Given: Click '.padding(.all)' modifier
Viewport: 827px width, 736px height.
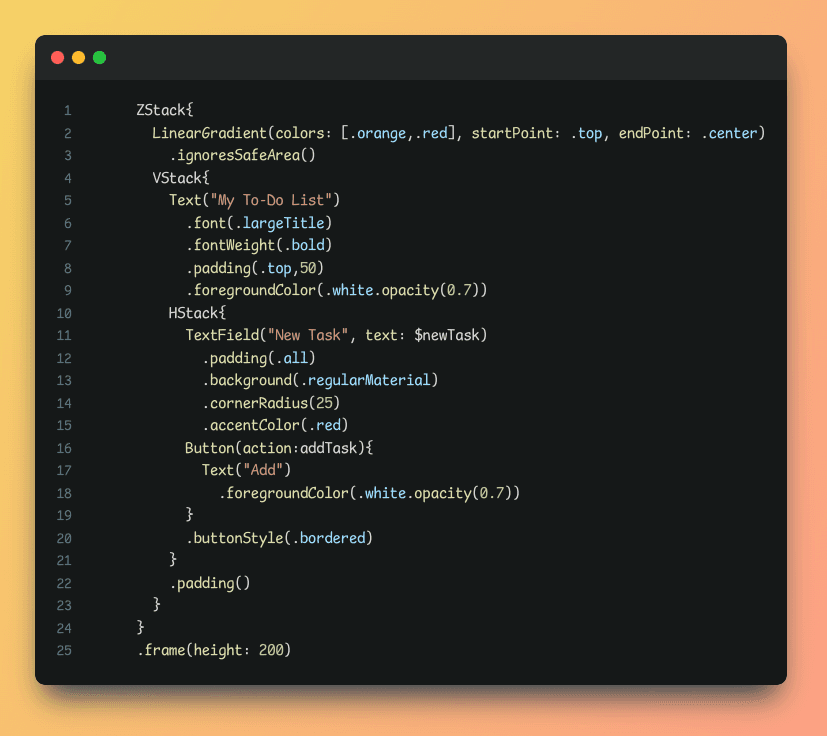Looking at the screenshot, I should point(258,358).
